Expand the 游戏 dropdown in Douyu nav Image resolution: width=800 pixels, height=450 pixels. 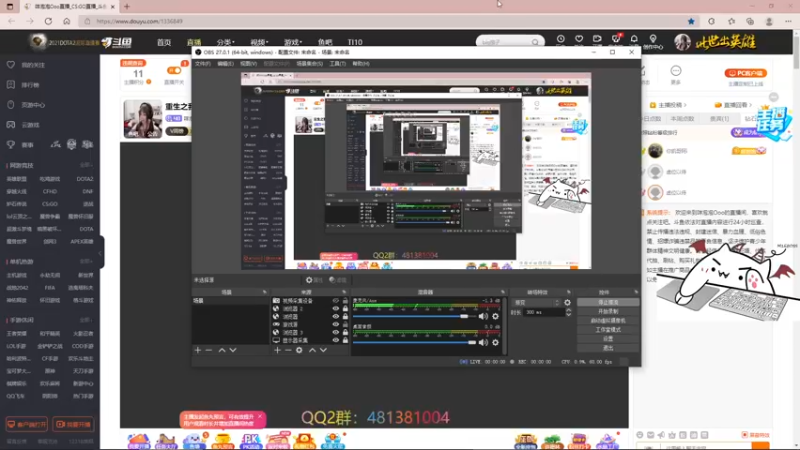(293, 42)
